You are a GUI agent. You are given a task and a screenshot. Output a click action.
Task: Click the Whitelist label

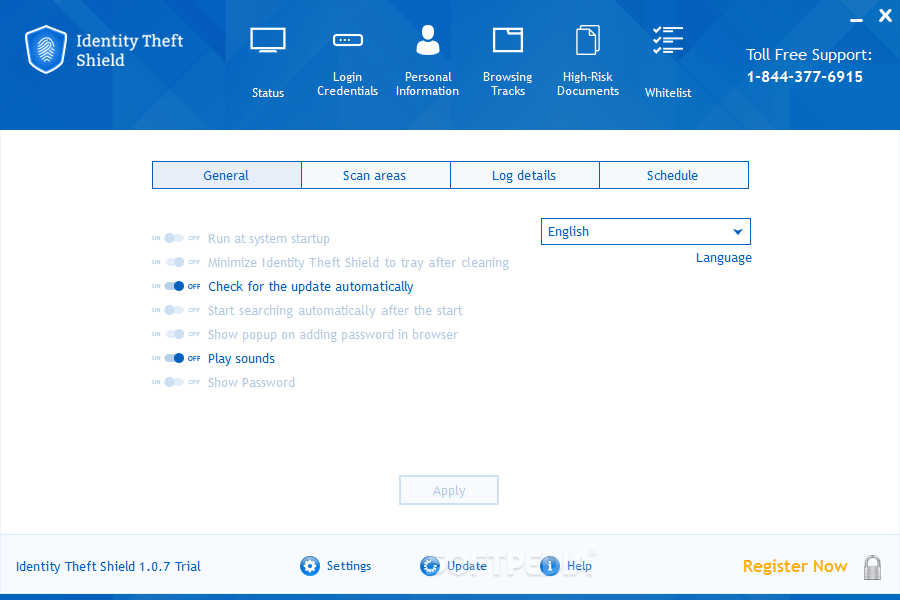[x=668, y=93]
